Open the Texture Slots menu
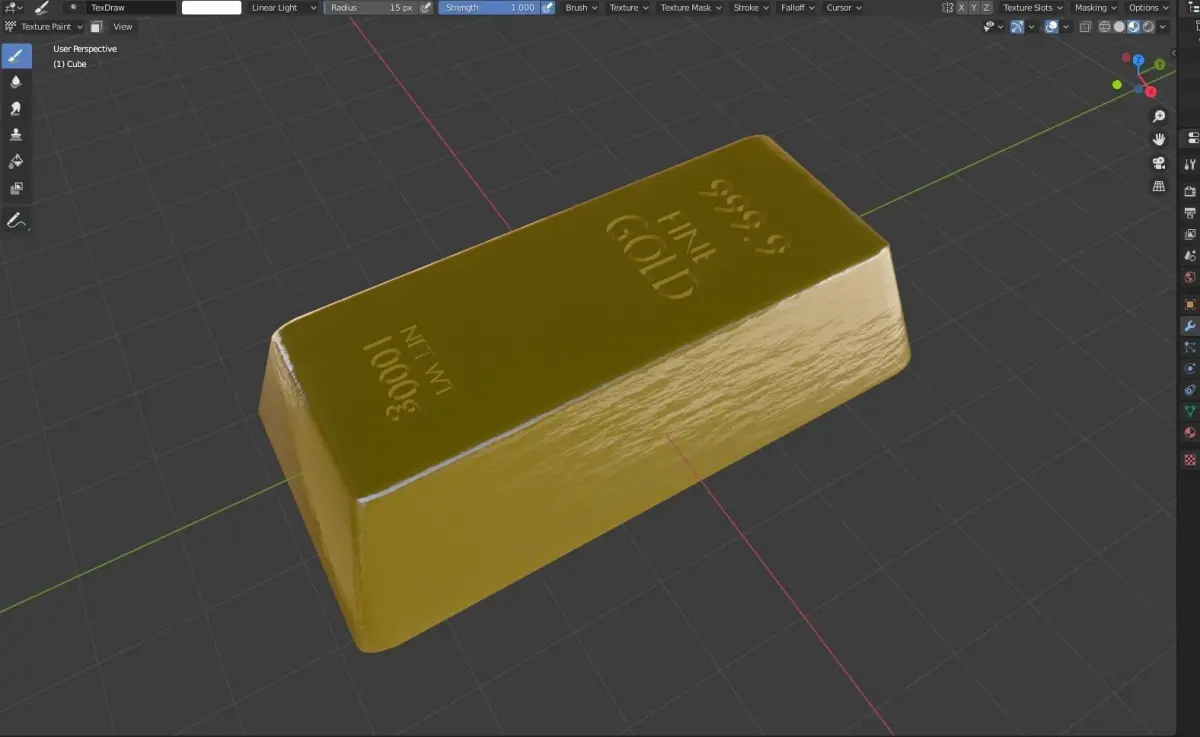Image resolution: width=1200 pixels, height=737 pixels. point(1033,7)
